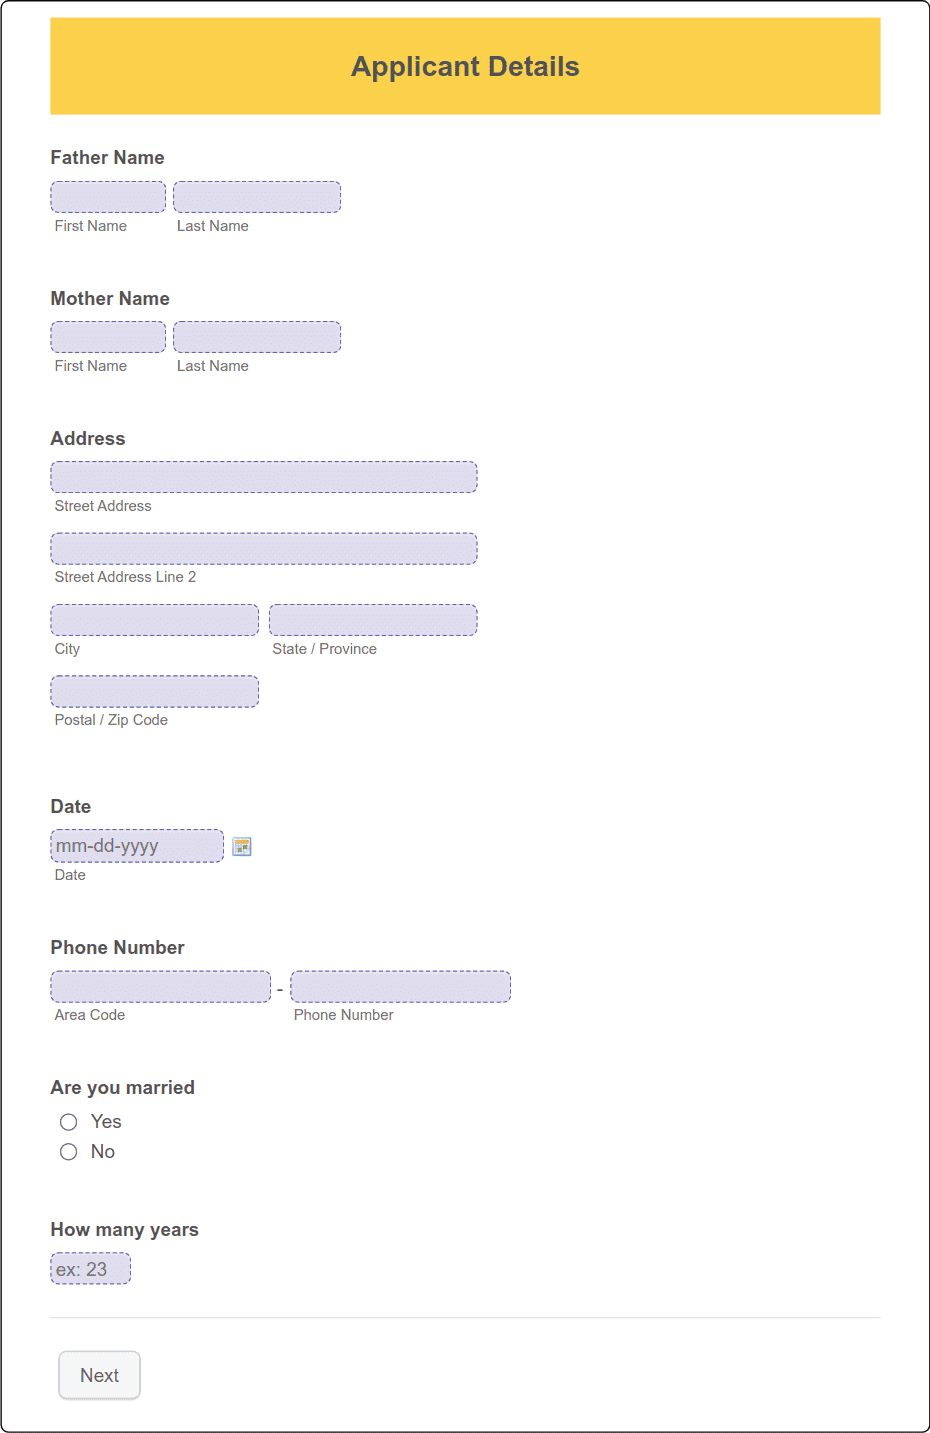Click the Mother Name last name field

click(x=256, y=336)
